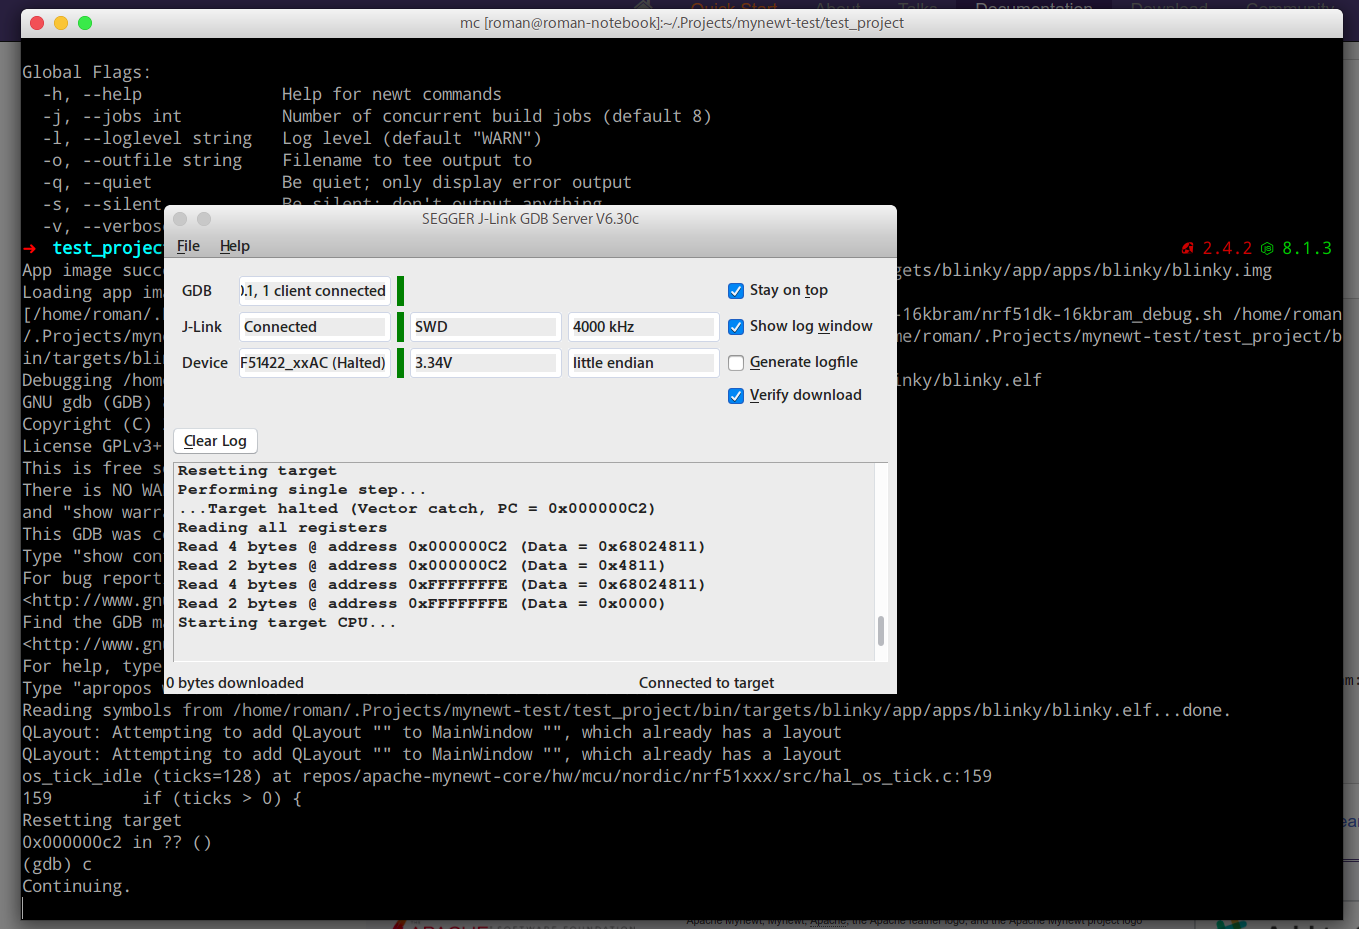Click the green Device status indicator

(400, 363)
